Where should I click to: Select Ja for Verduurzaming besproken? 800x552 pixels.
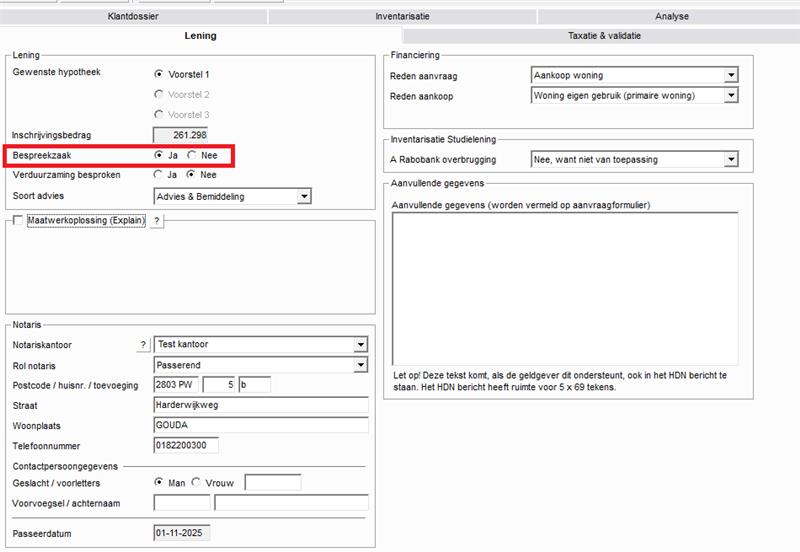(158, 174)
